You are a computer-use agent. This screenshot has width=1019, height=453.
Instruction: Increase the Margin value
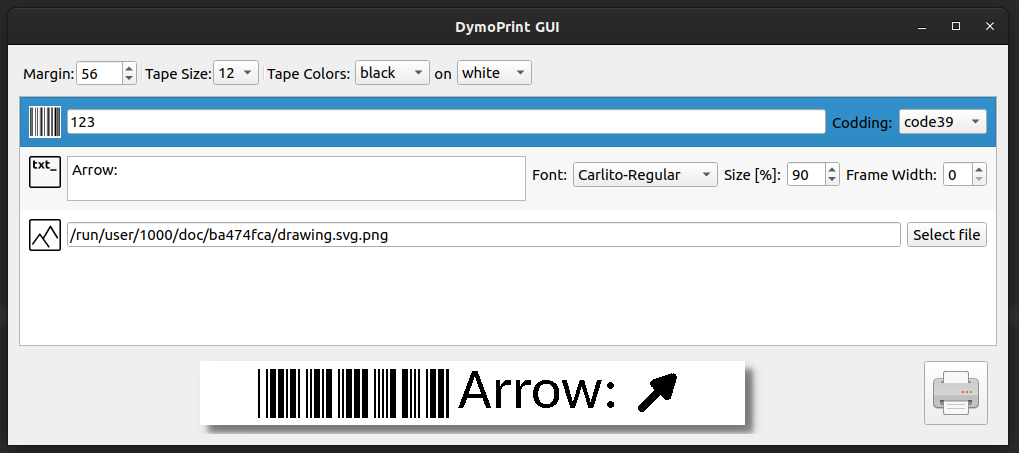click(129, 68)
